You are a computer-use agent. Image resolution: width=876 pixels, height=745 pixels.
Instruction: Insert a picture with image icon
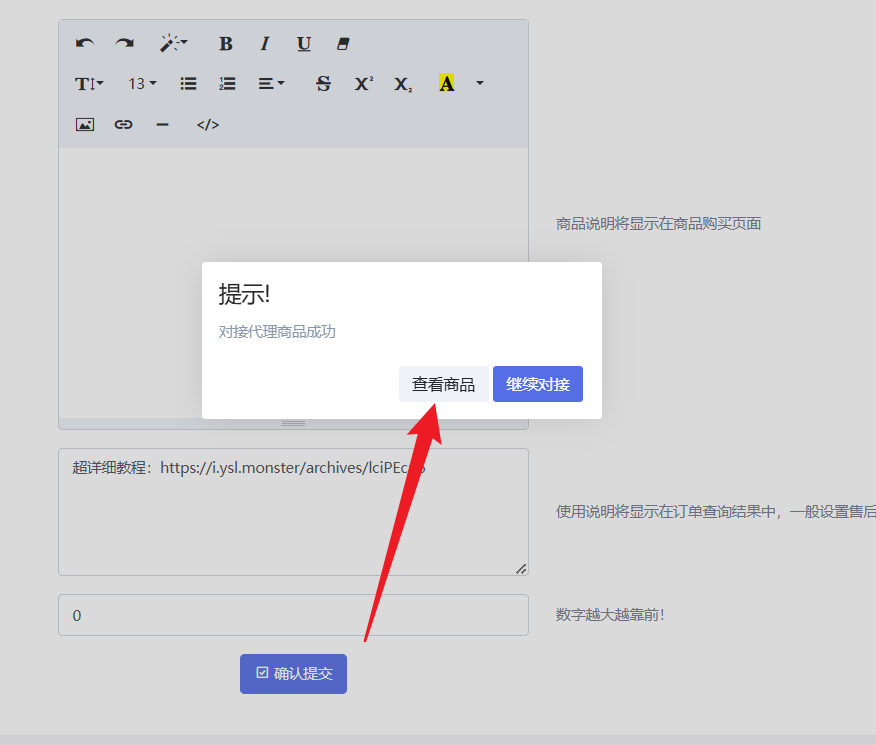[85, 125]
